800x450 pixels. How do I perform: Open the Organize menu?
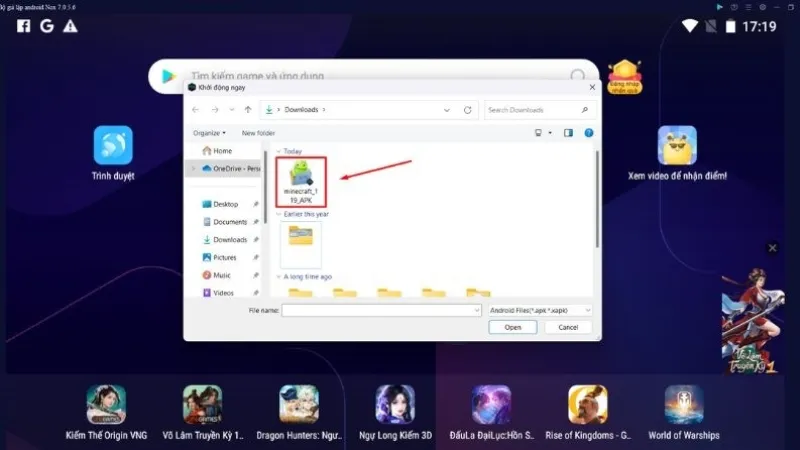click(x=209, y=133)
